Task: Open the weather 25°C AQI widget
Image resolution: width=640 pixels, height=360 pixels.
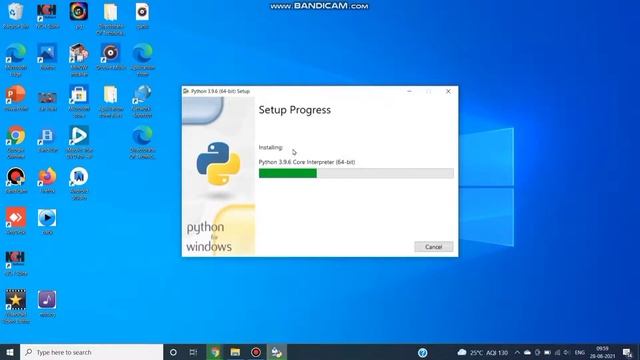Action: [x=482, y=352]
